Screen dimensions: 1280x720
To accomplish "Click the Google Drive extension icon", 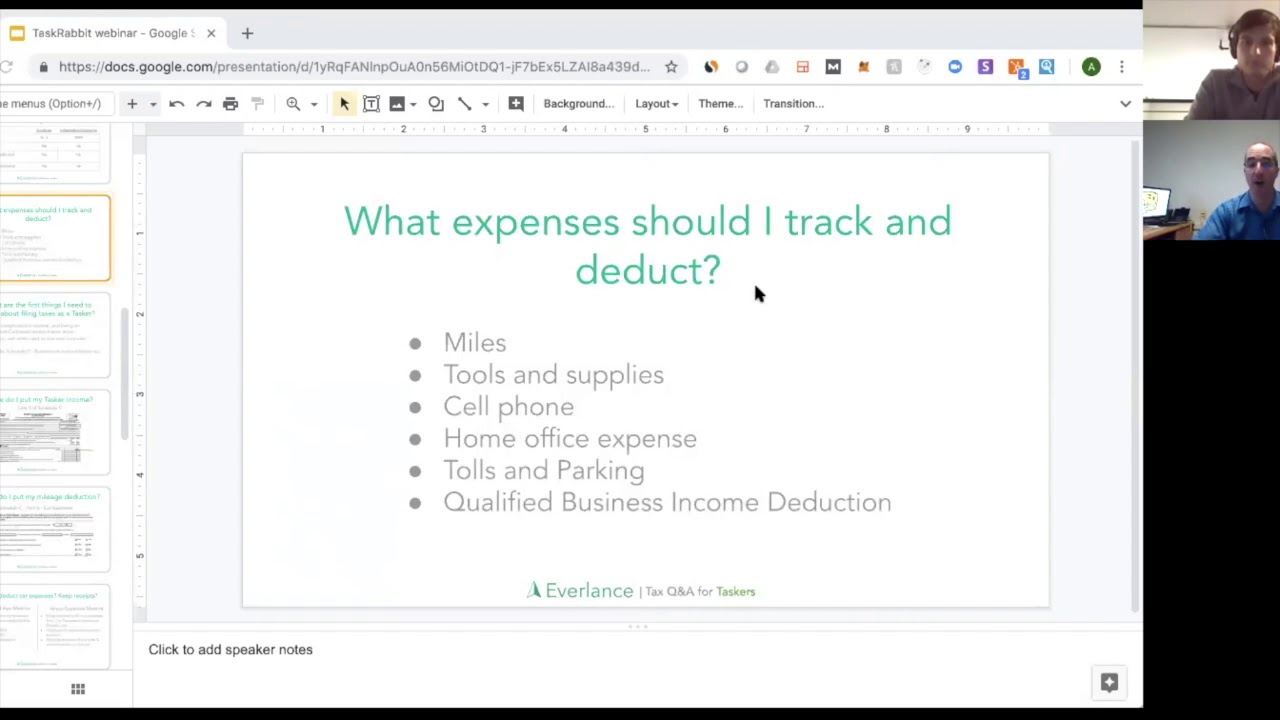I will pyautogui.click(x=772, y=67).
